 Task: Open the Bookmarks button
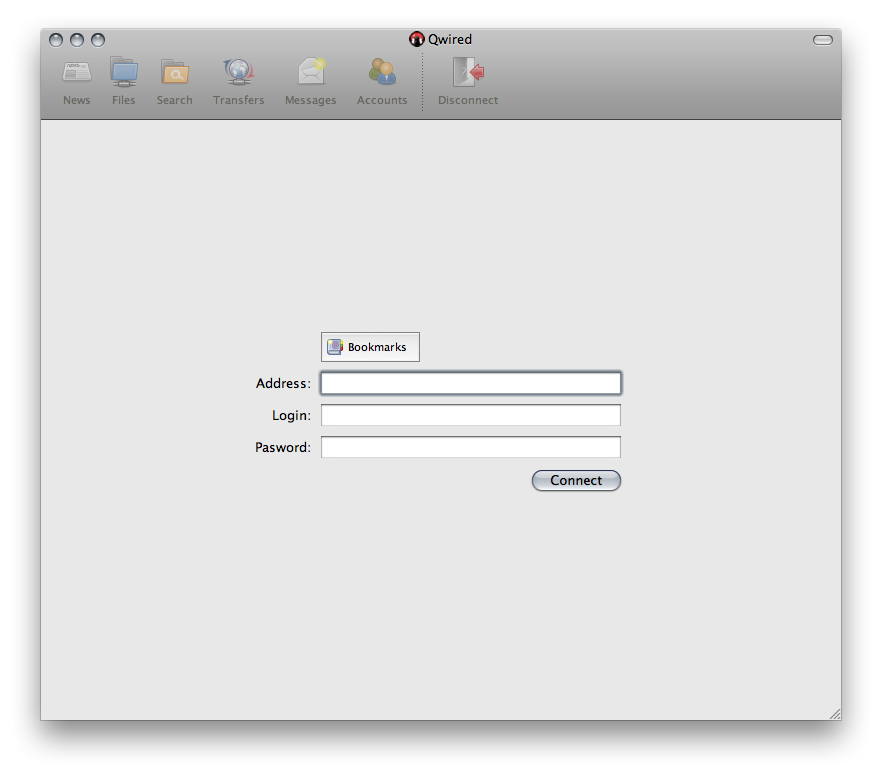point(370,347)
